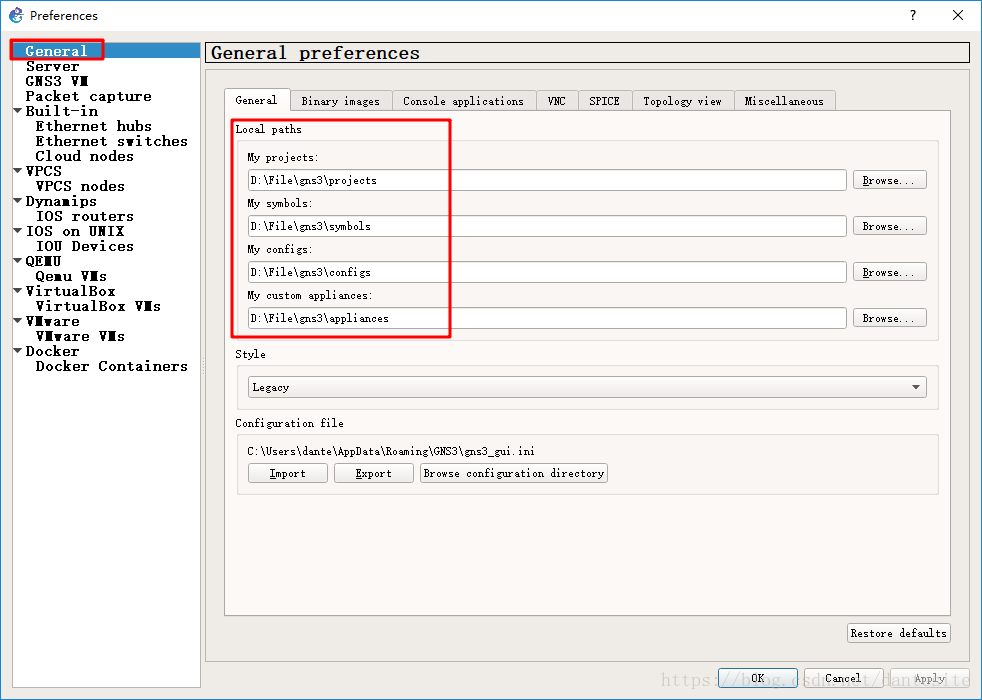Open IOS routers settings
Screen dimensions: 982x700
tap(85, 217)
